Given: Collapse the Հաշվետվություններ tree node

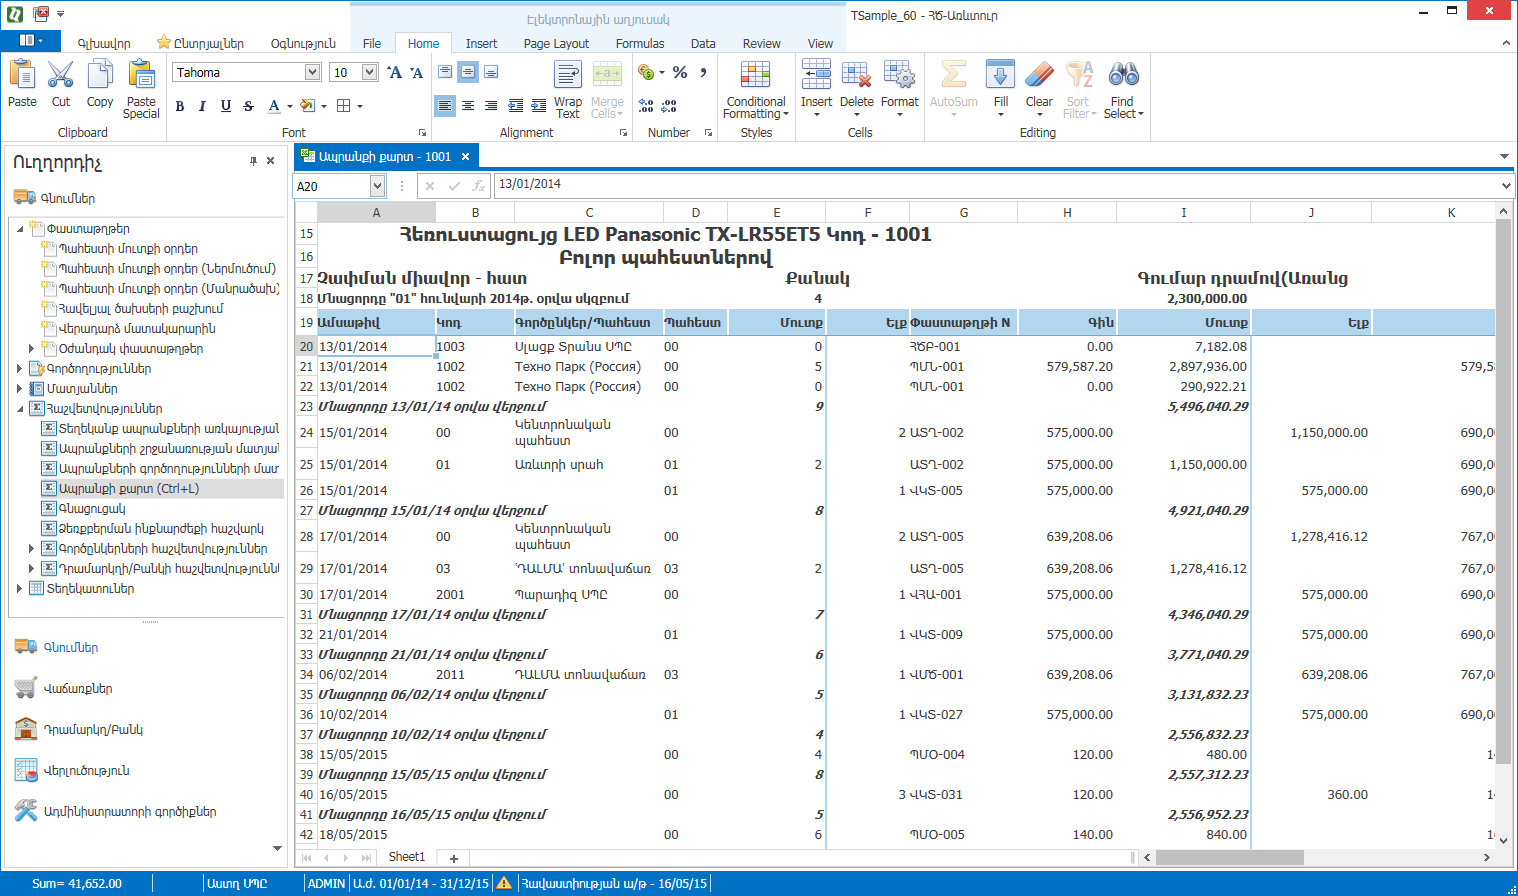Looking at the screenshot, I should [x=20, y=409].
